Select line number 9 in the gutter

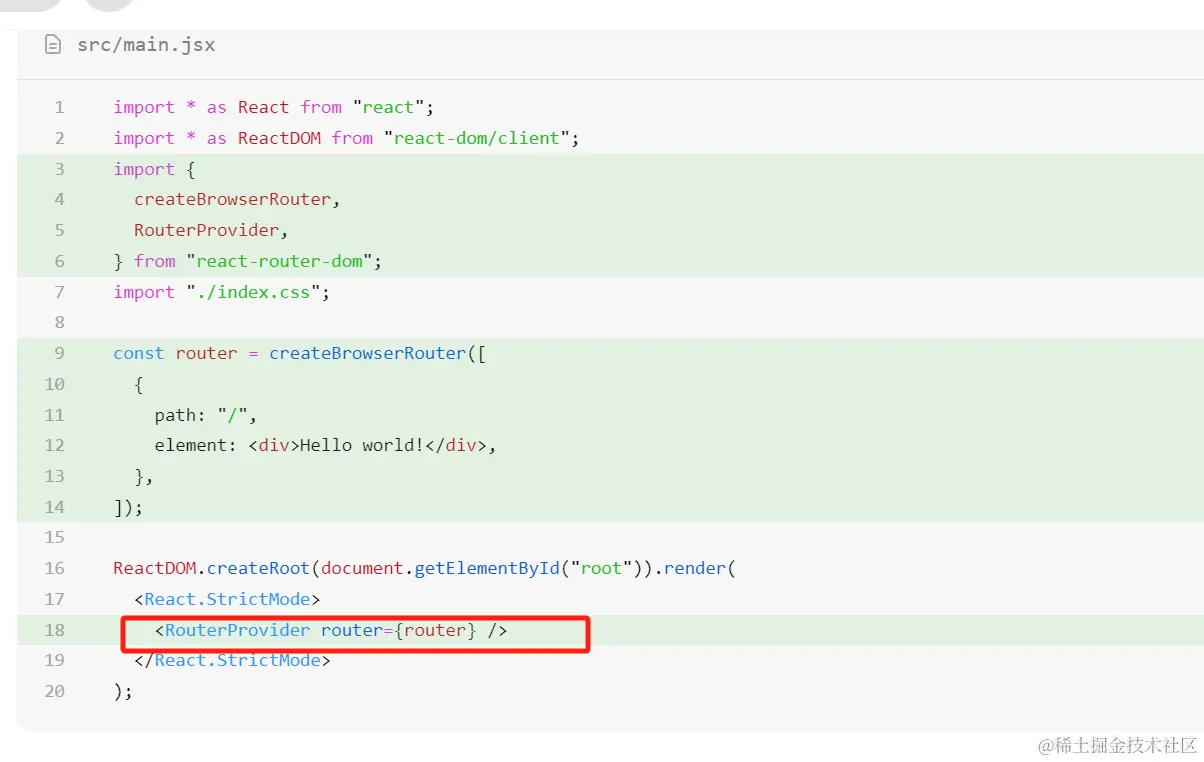(x=59, y=353)
